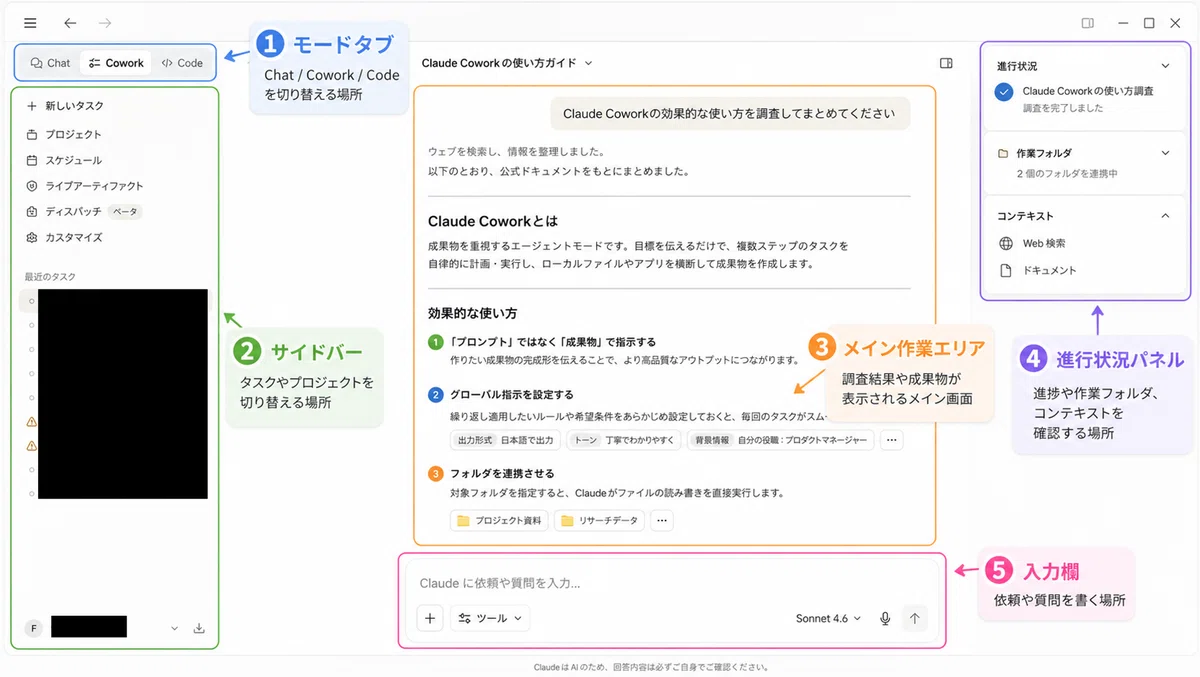Viewport: 1200px width, 677px height.
Task: Open the Sonnet 4.6 model selector
Action: pos(829,619)
